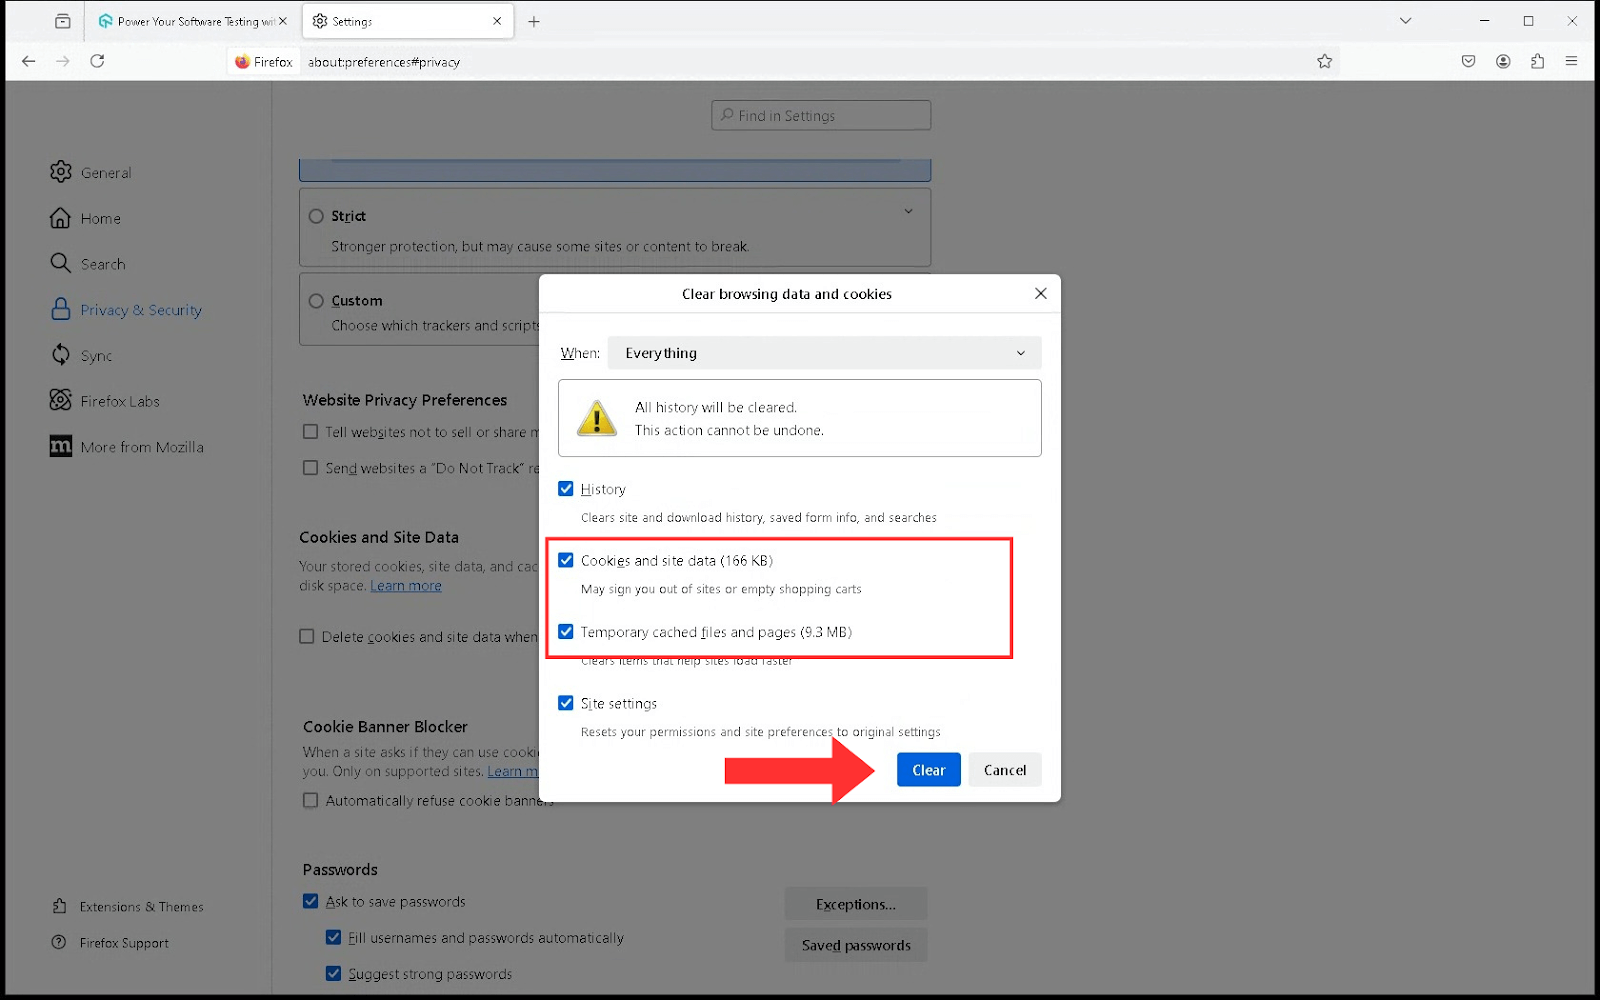The width and height of the screenshot is (1600, 1000).
Task: Click the Cancel button
Action: (x=1005, y=770)
